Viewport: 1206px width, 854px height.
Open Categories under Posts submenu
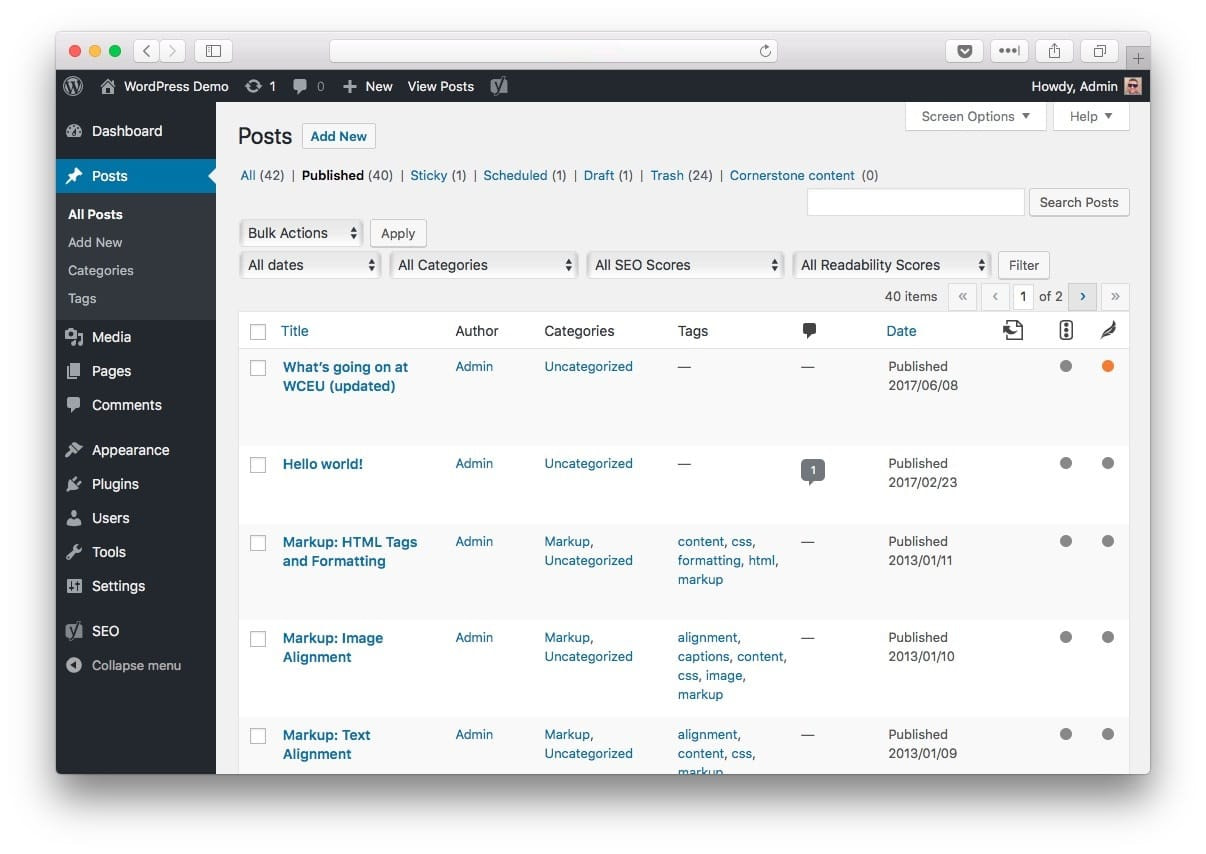tap(101, 270)
